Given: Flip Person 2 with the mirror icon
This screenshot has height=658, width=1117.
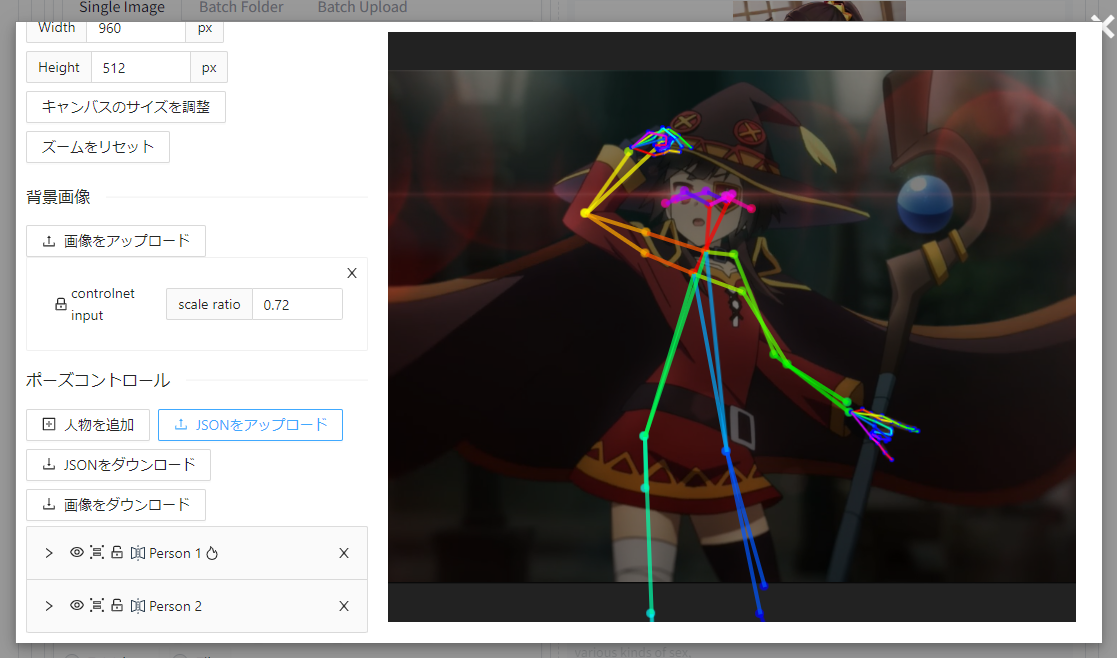Looking at the screenshot, I should point(137,606).
